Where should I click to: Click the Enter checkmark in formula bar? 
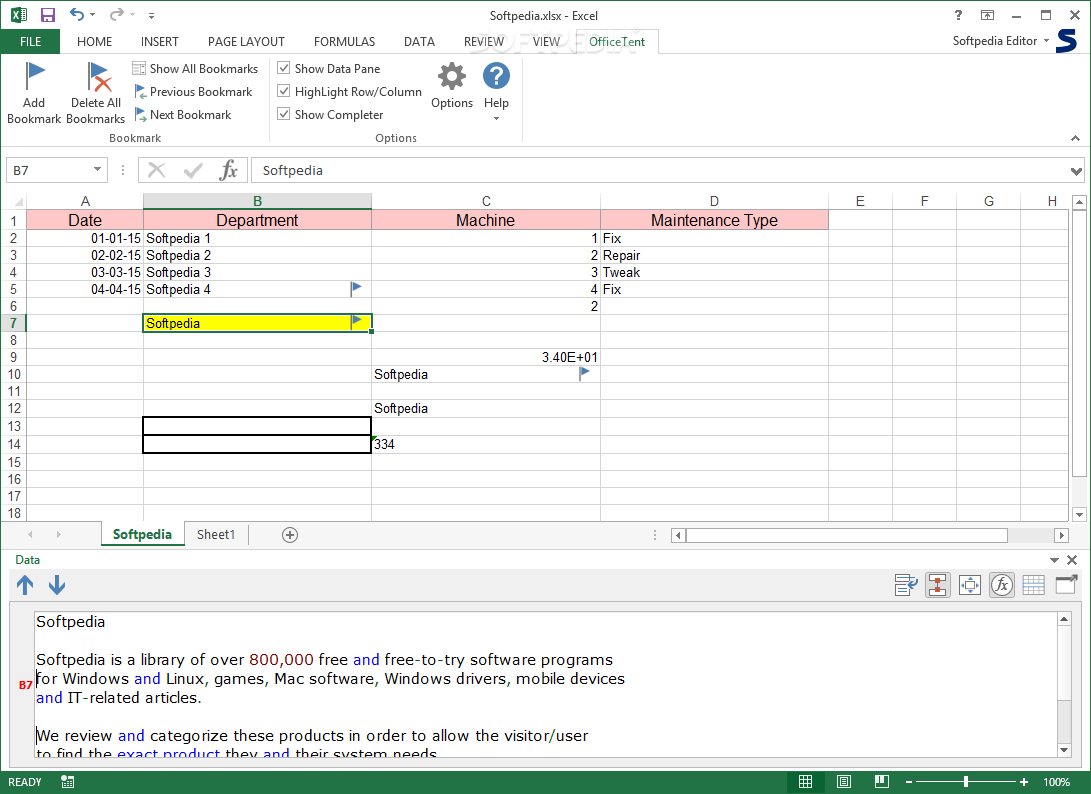coord(193,170)
